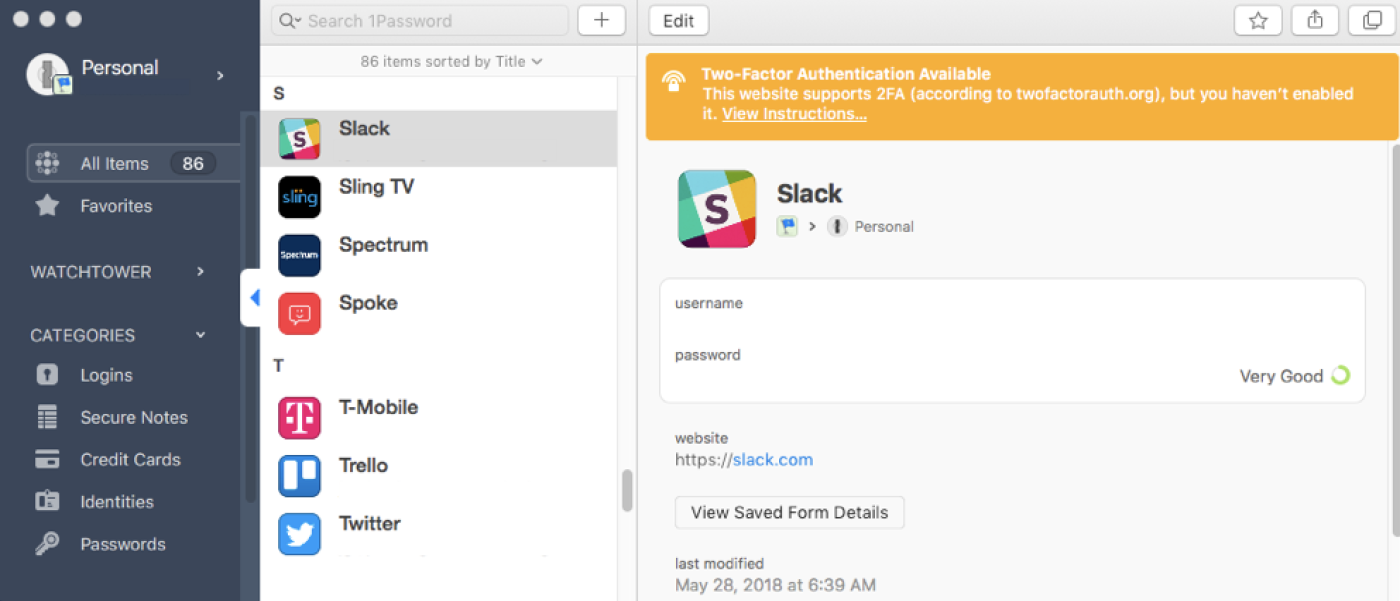Select the Spectrum entry title

pos(383,245)
